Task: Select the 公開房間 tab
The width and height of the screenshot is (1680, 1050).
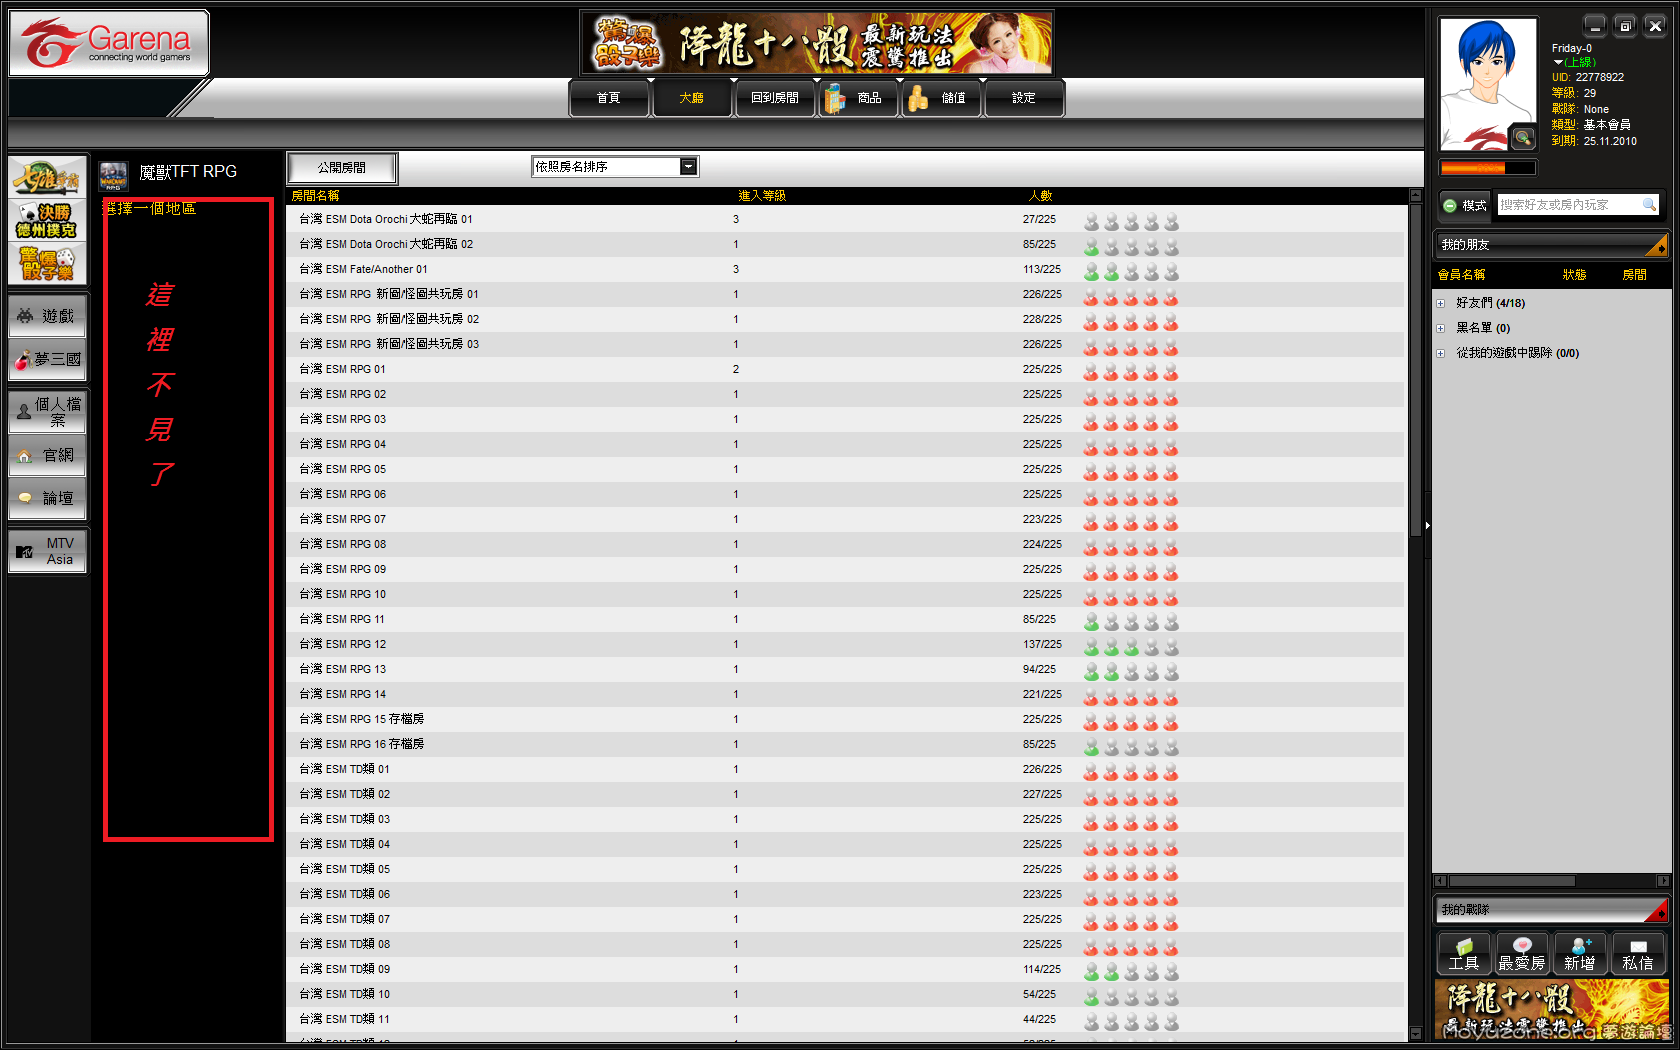Action: (x=342, y=168)
